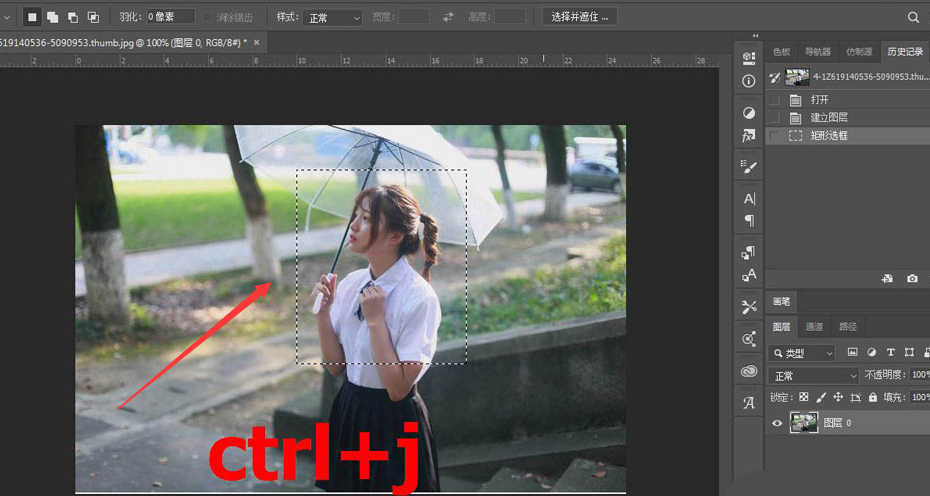Open the Adjustments panel icon

pyautogui.click(x=749, y=112)
